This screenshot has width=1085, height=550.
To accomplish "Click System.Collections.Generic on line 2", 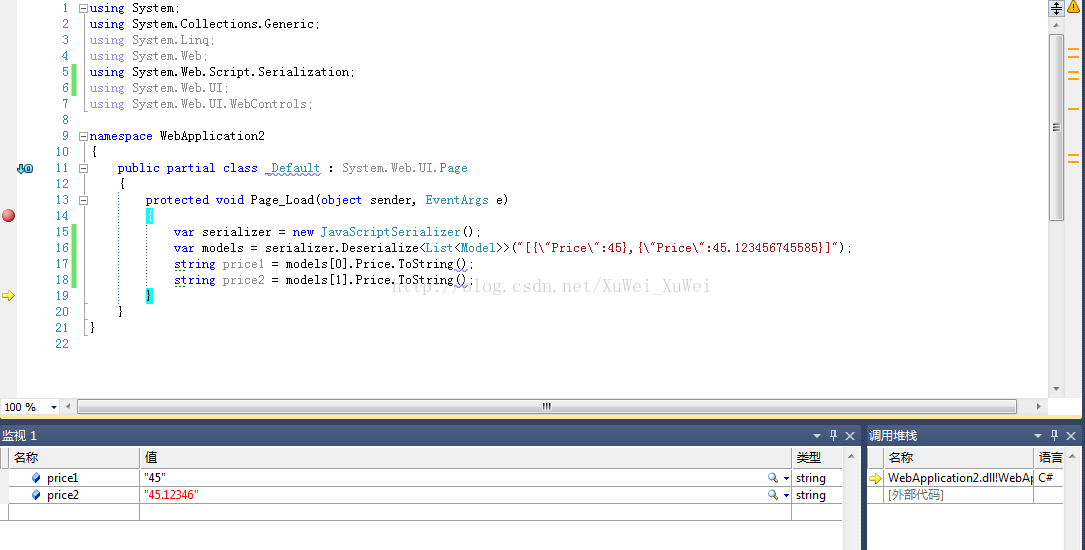I will [x=224, y=24].
